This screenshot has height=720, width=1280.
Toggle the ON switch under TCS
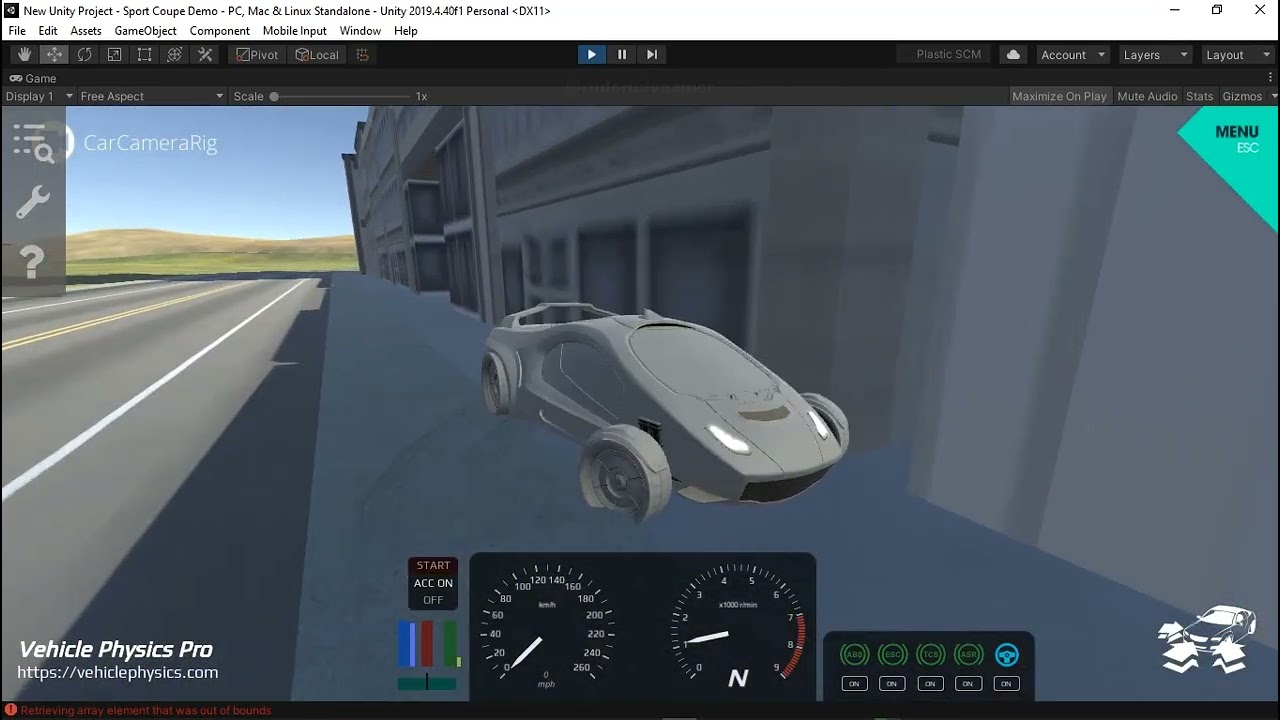click(930, 684)
